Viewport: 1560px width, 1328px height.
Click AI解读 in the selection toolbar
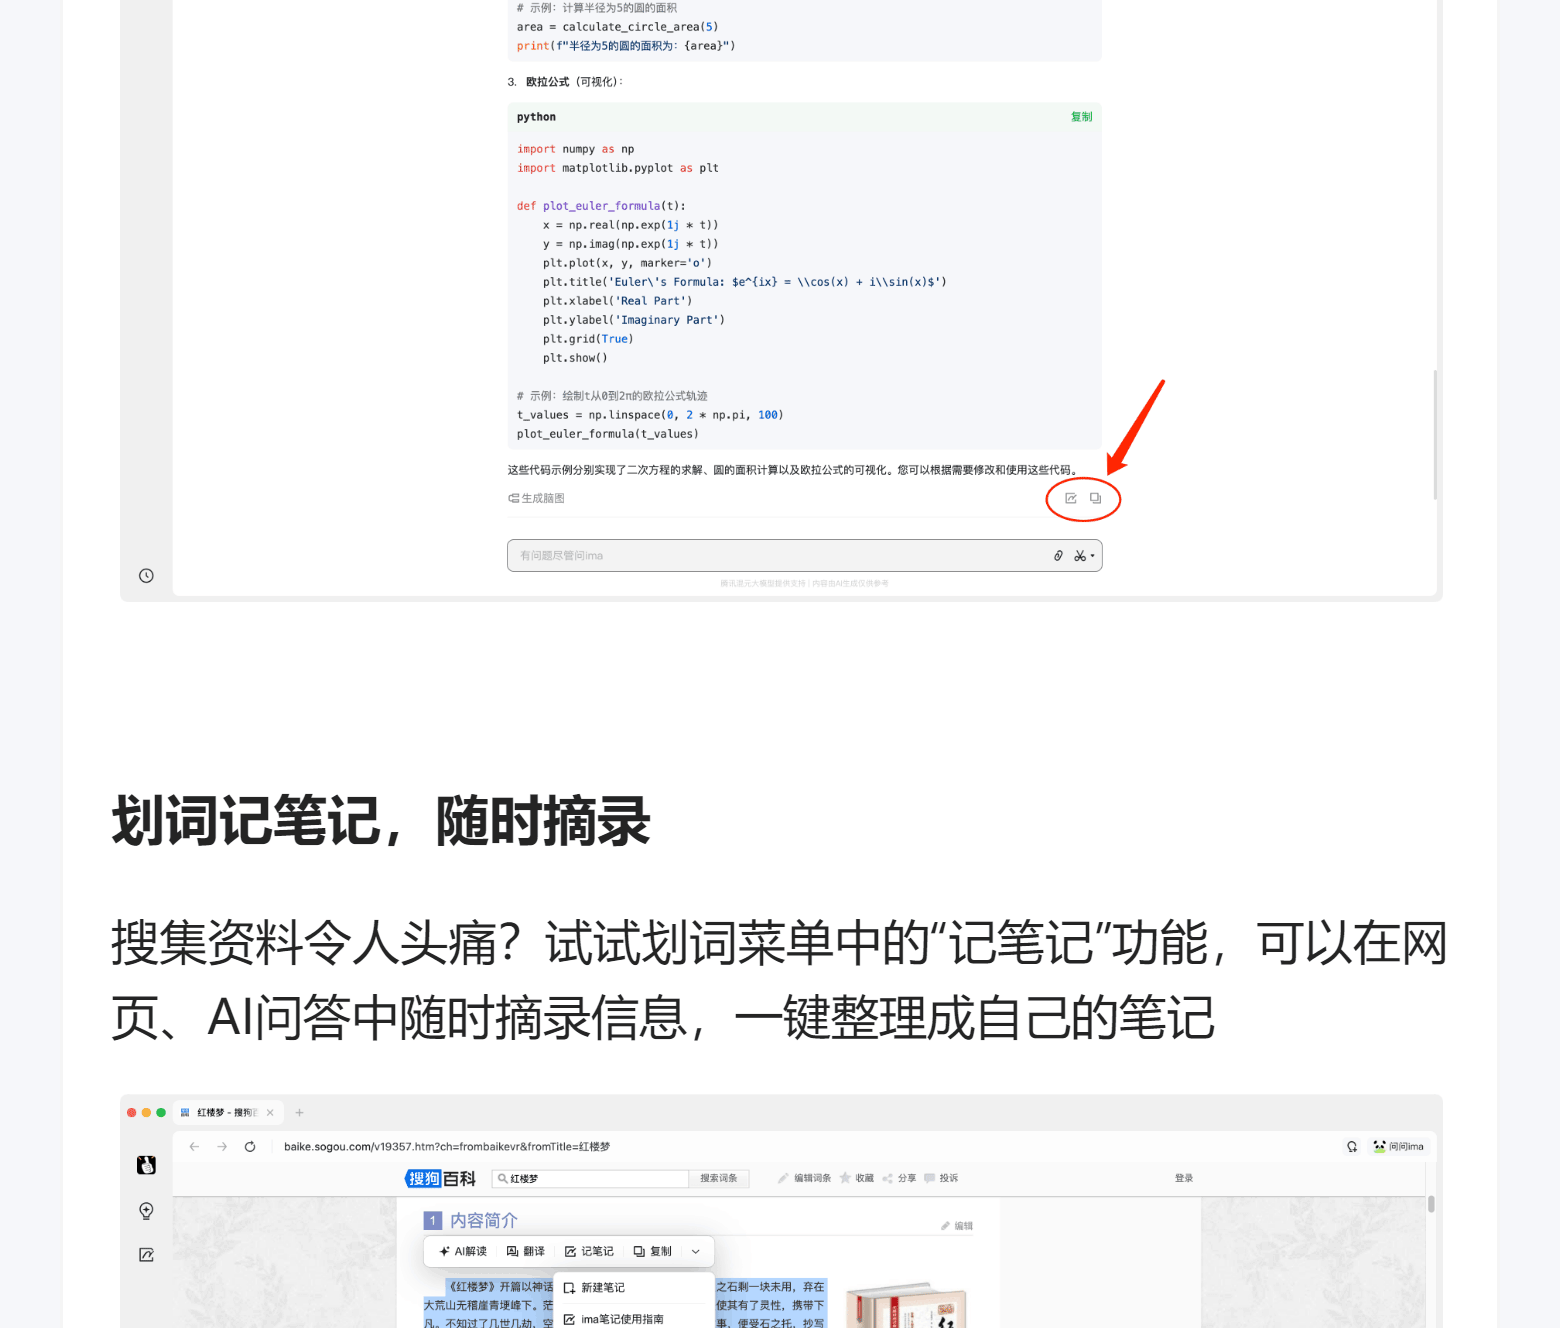click(x=463, y=1252)
